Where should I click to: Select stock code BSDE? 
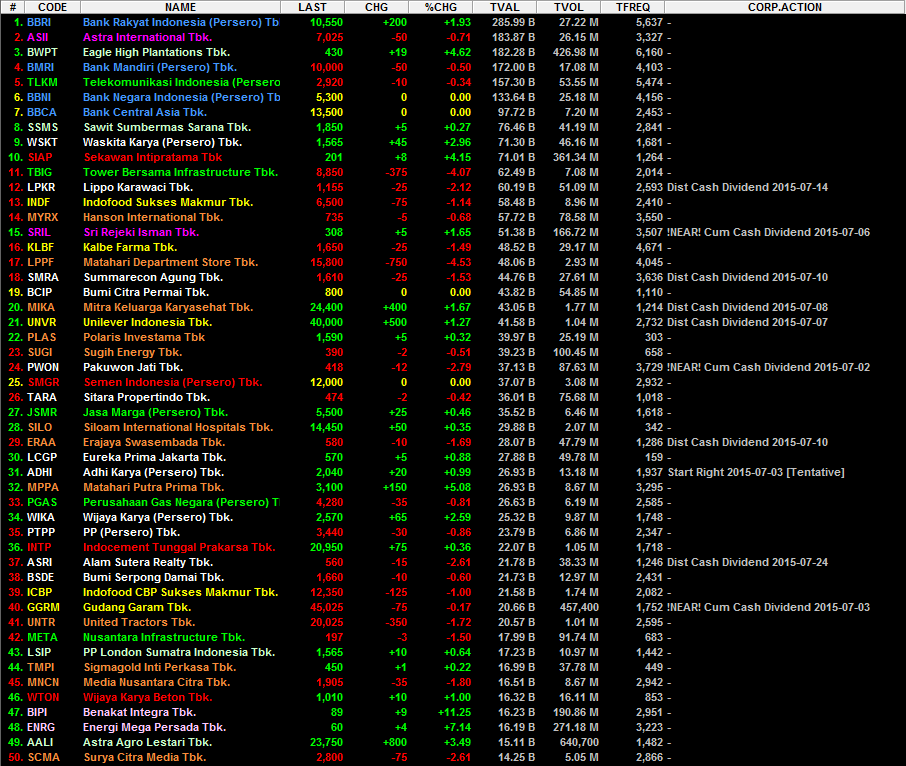click(x=40, y=578)
